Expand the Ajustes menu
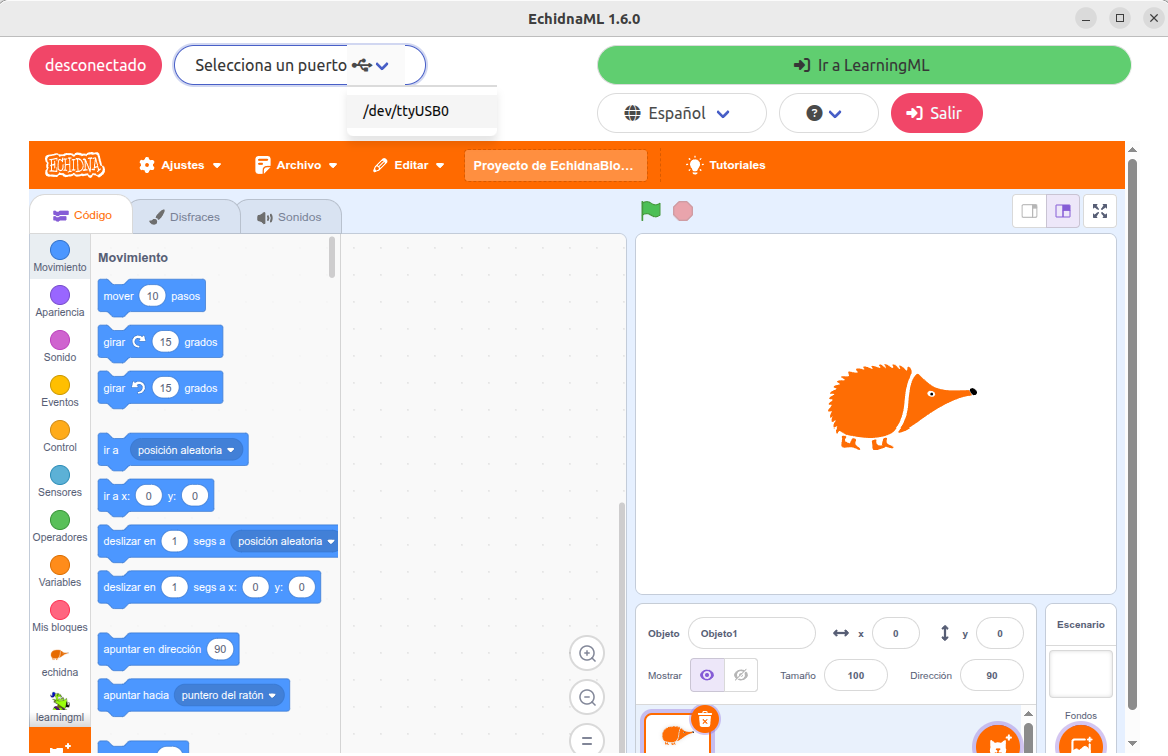Viewport: 1168px width, 756px height. 180,165
